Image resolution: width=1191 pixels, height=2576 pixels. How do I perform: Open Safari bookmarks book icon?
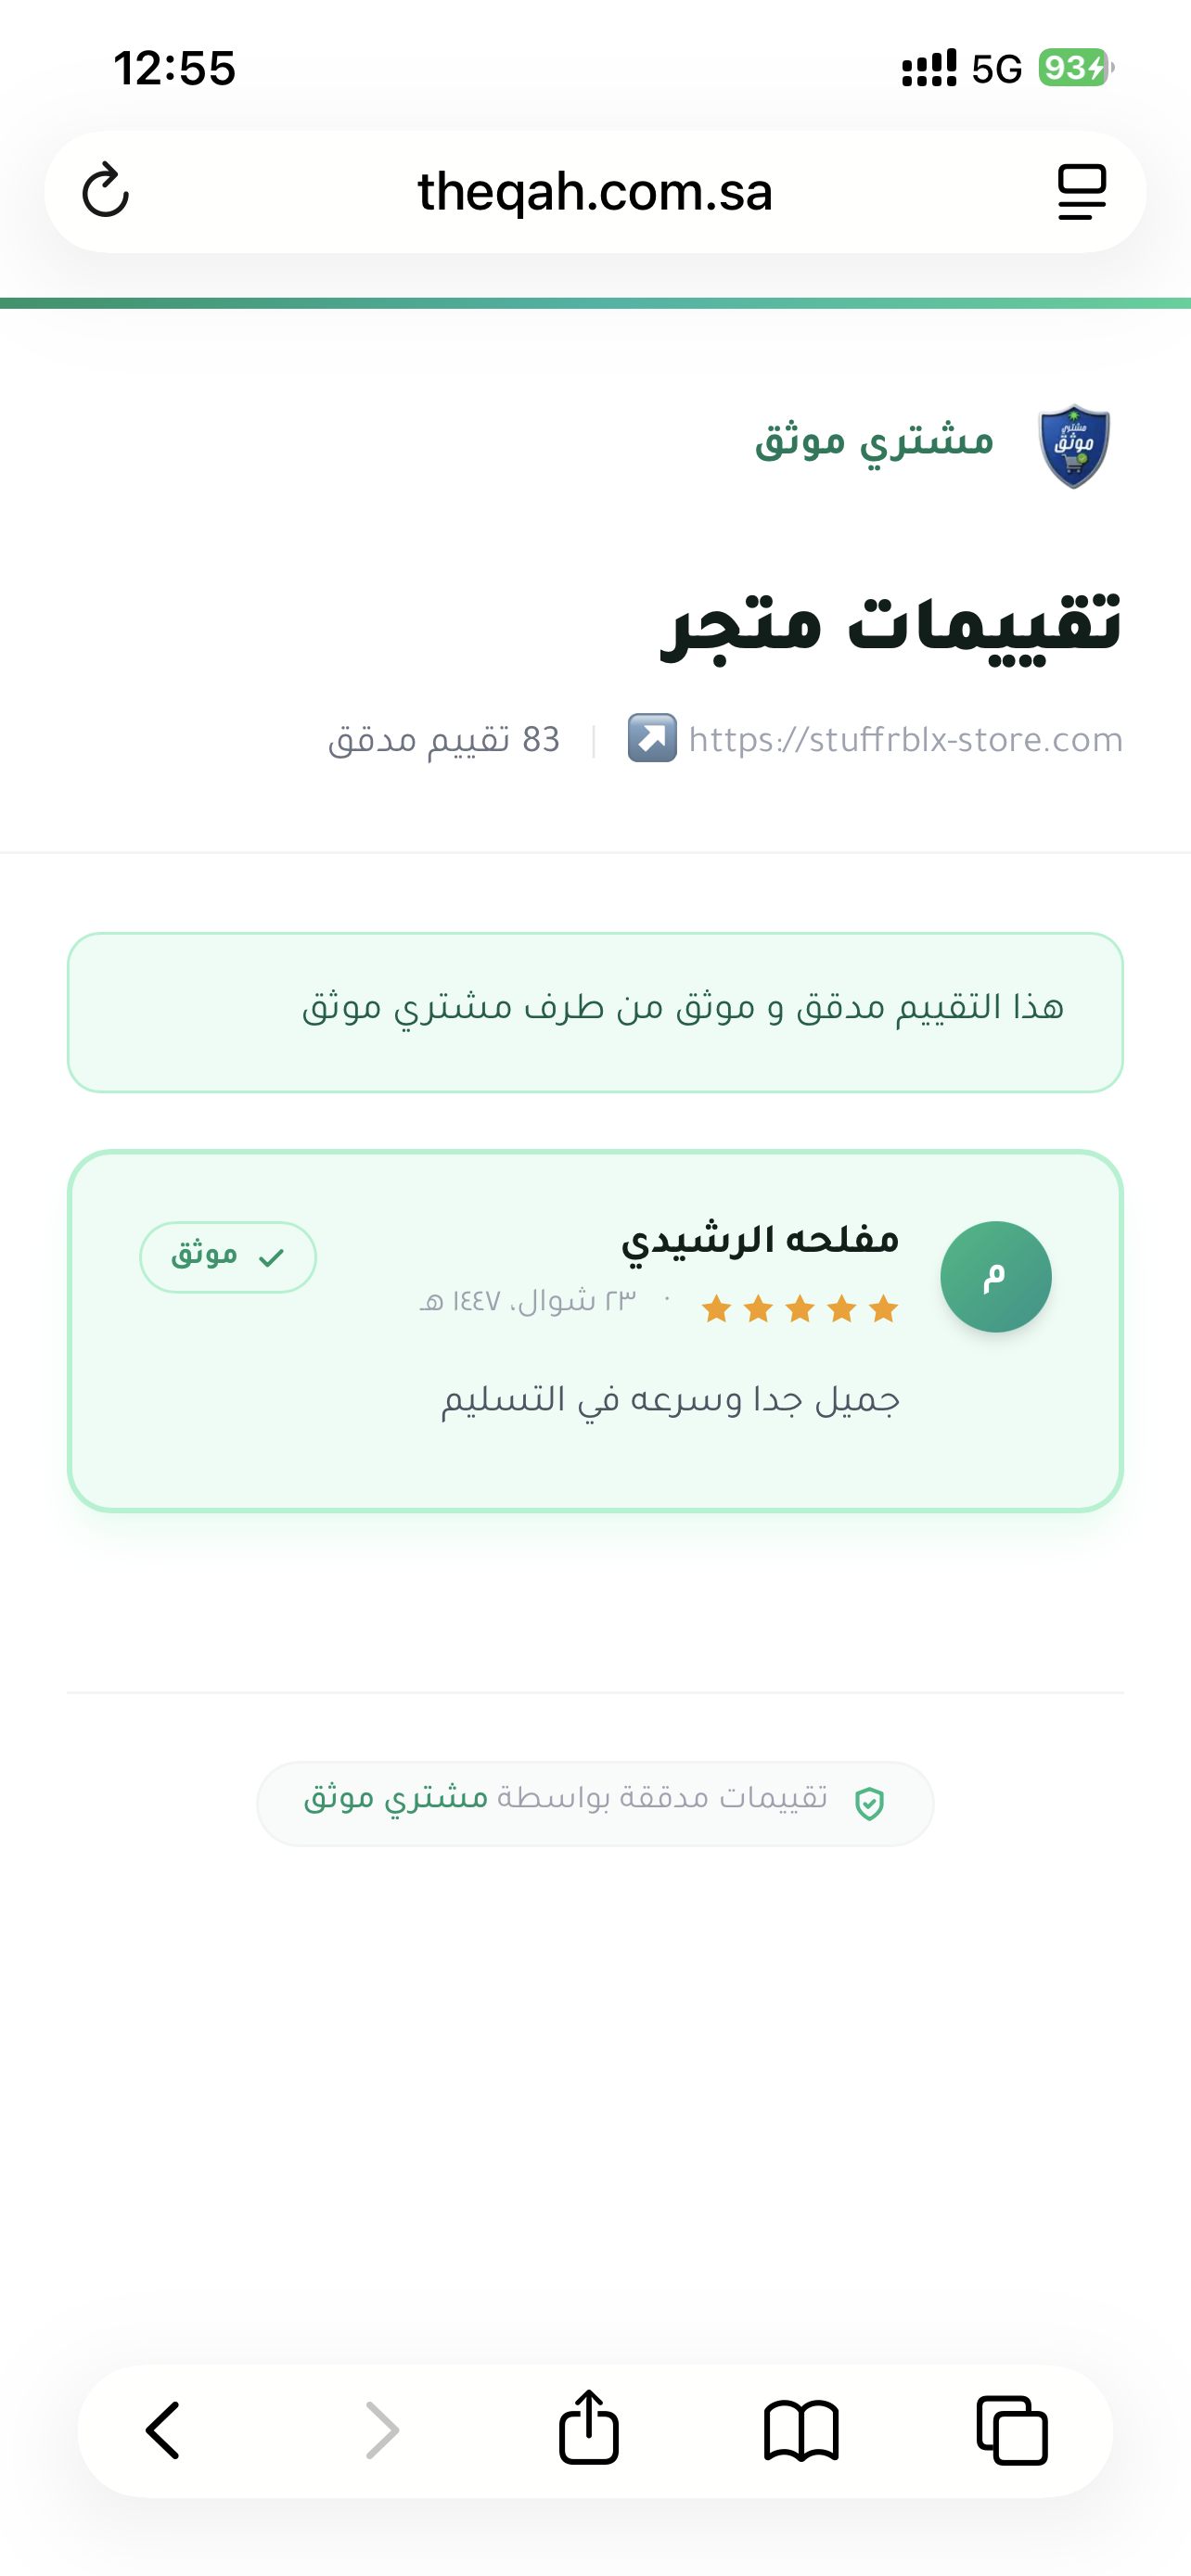click(x=801, y=2430)
